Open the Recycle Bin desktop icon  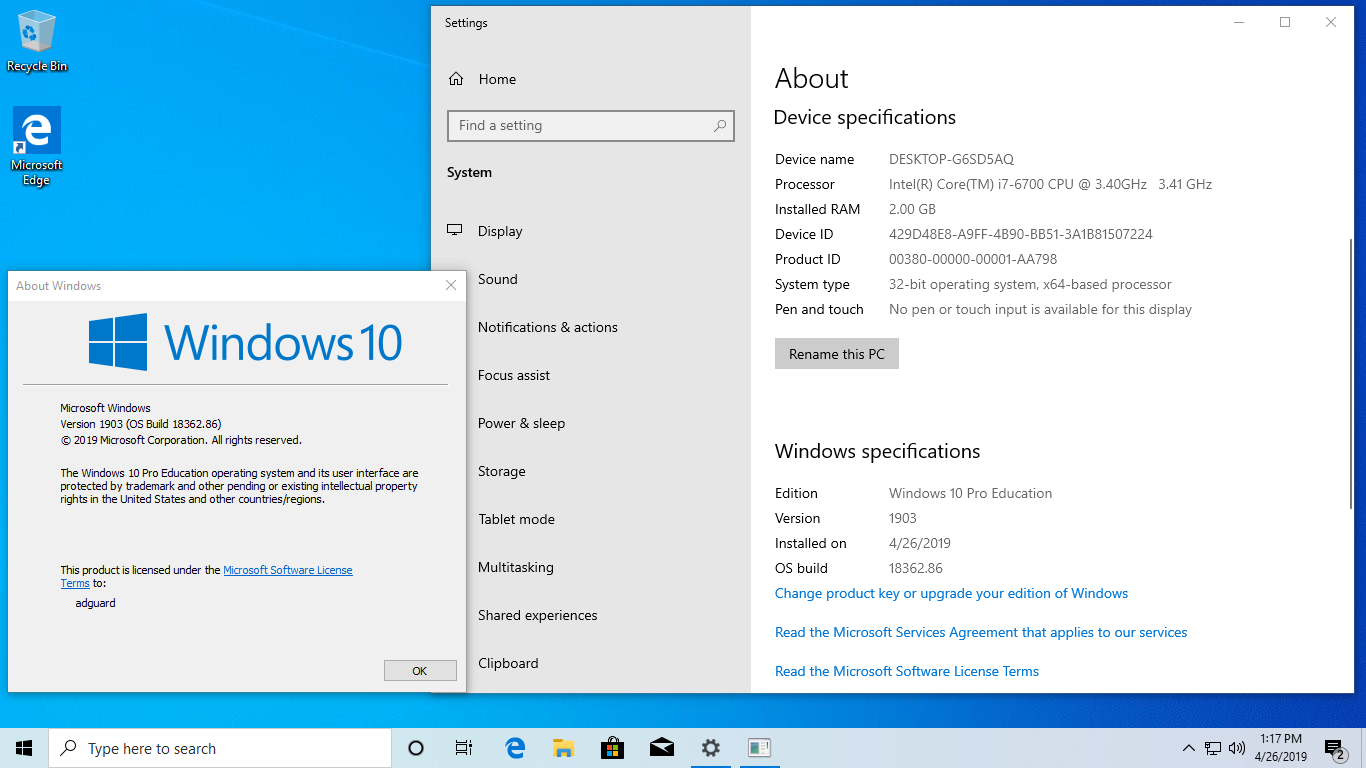[x=37, y=41]
